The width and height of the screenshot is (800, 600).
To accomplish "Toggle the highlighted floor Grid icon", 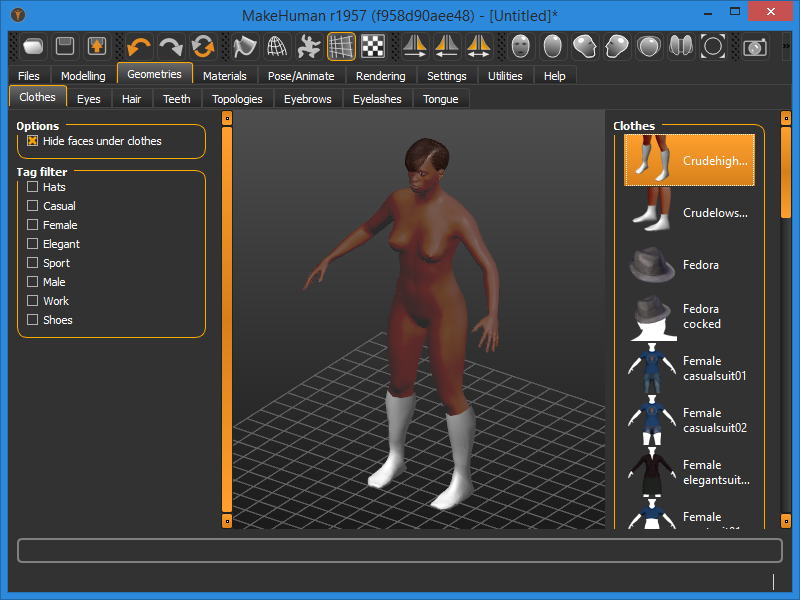I will tap(341, 46).
